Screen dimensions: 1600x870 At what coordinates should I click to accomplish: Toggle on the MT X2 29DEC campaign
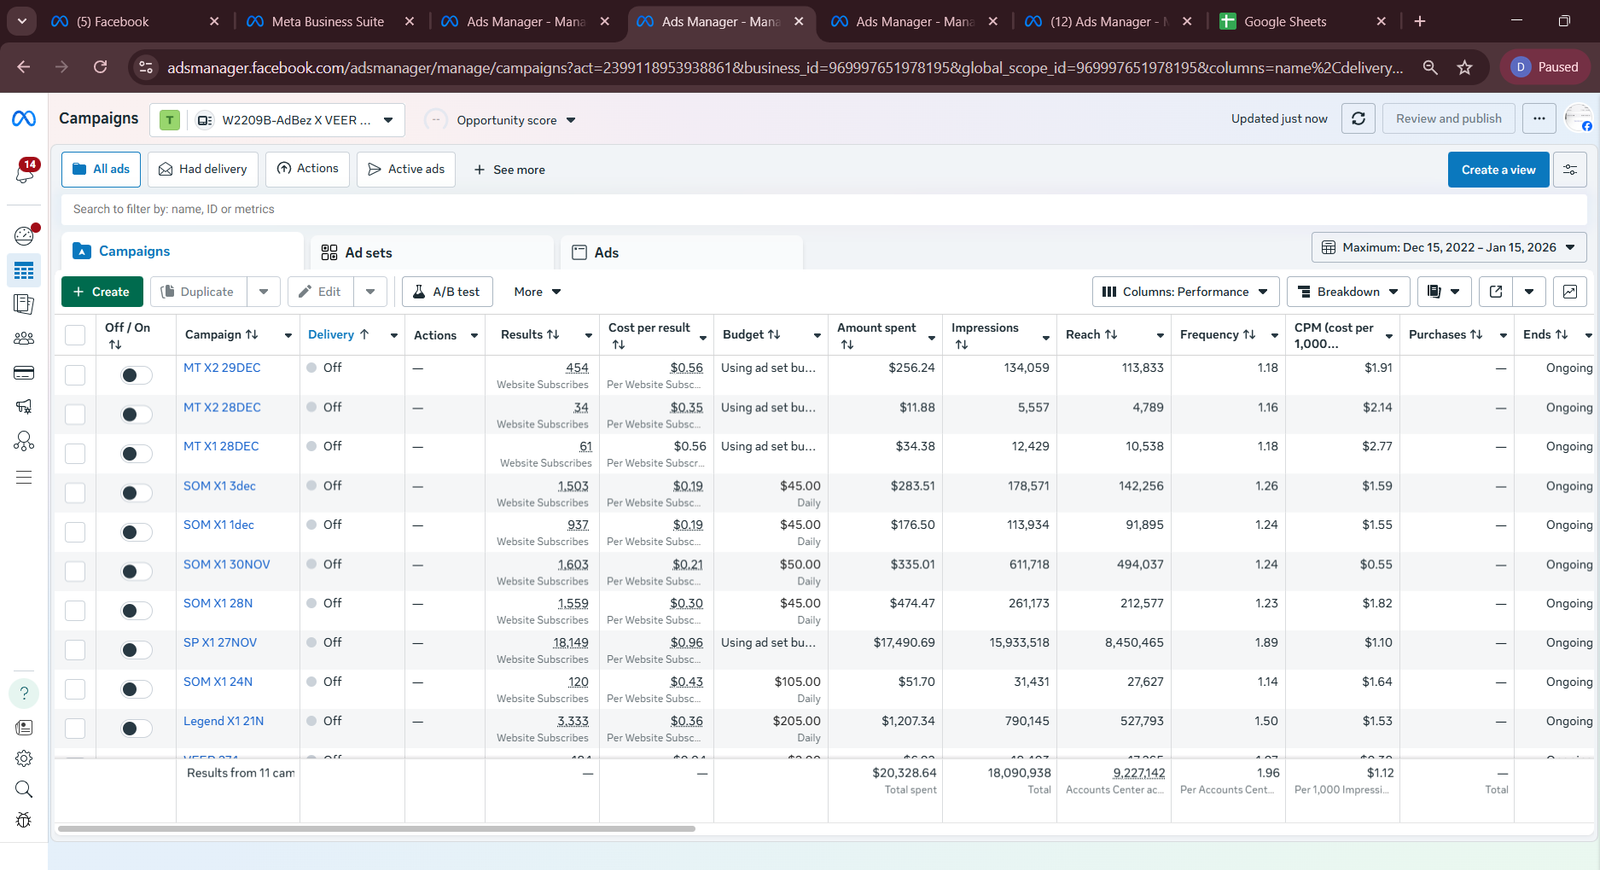coord(136,376)
